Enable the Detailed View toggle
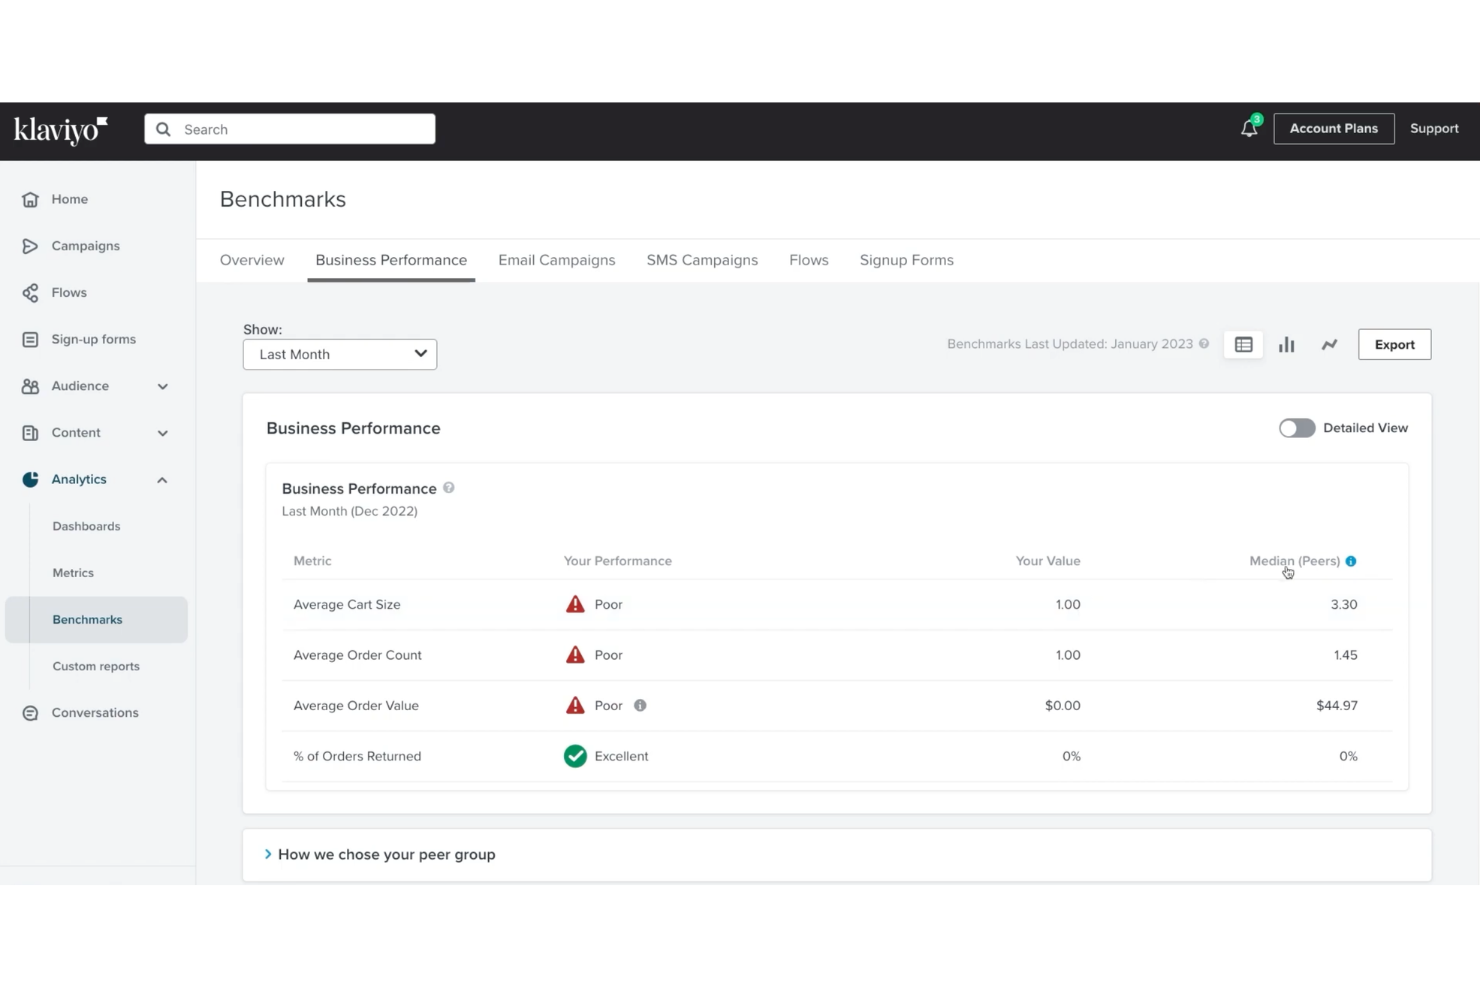This screenshot has width=1480, height=987. pyautogui.click(x=1296, y=427)
